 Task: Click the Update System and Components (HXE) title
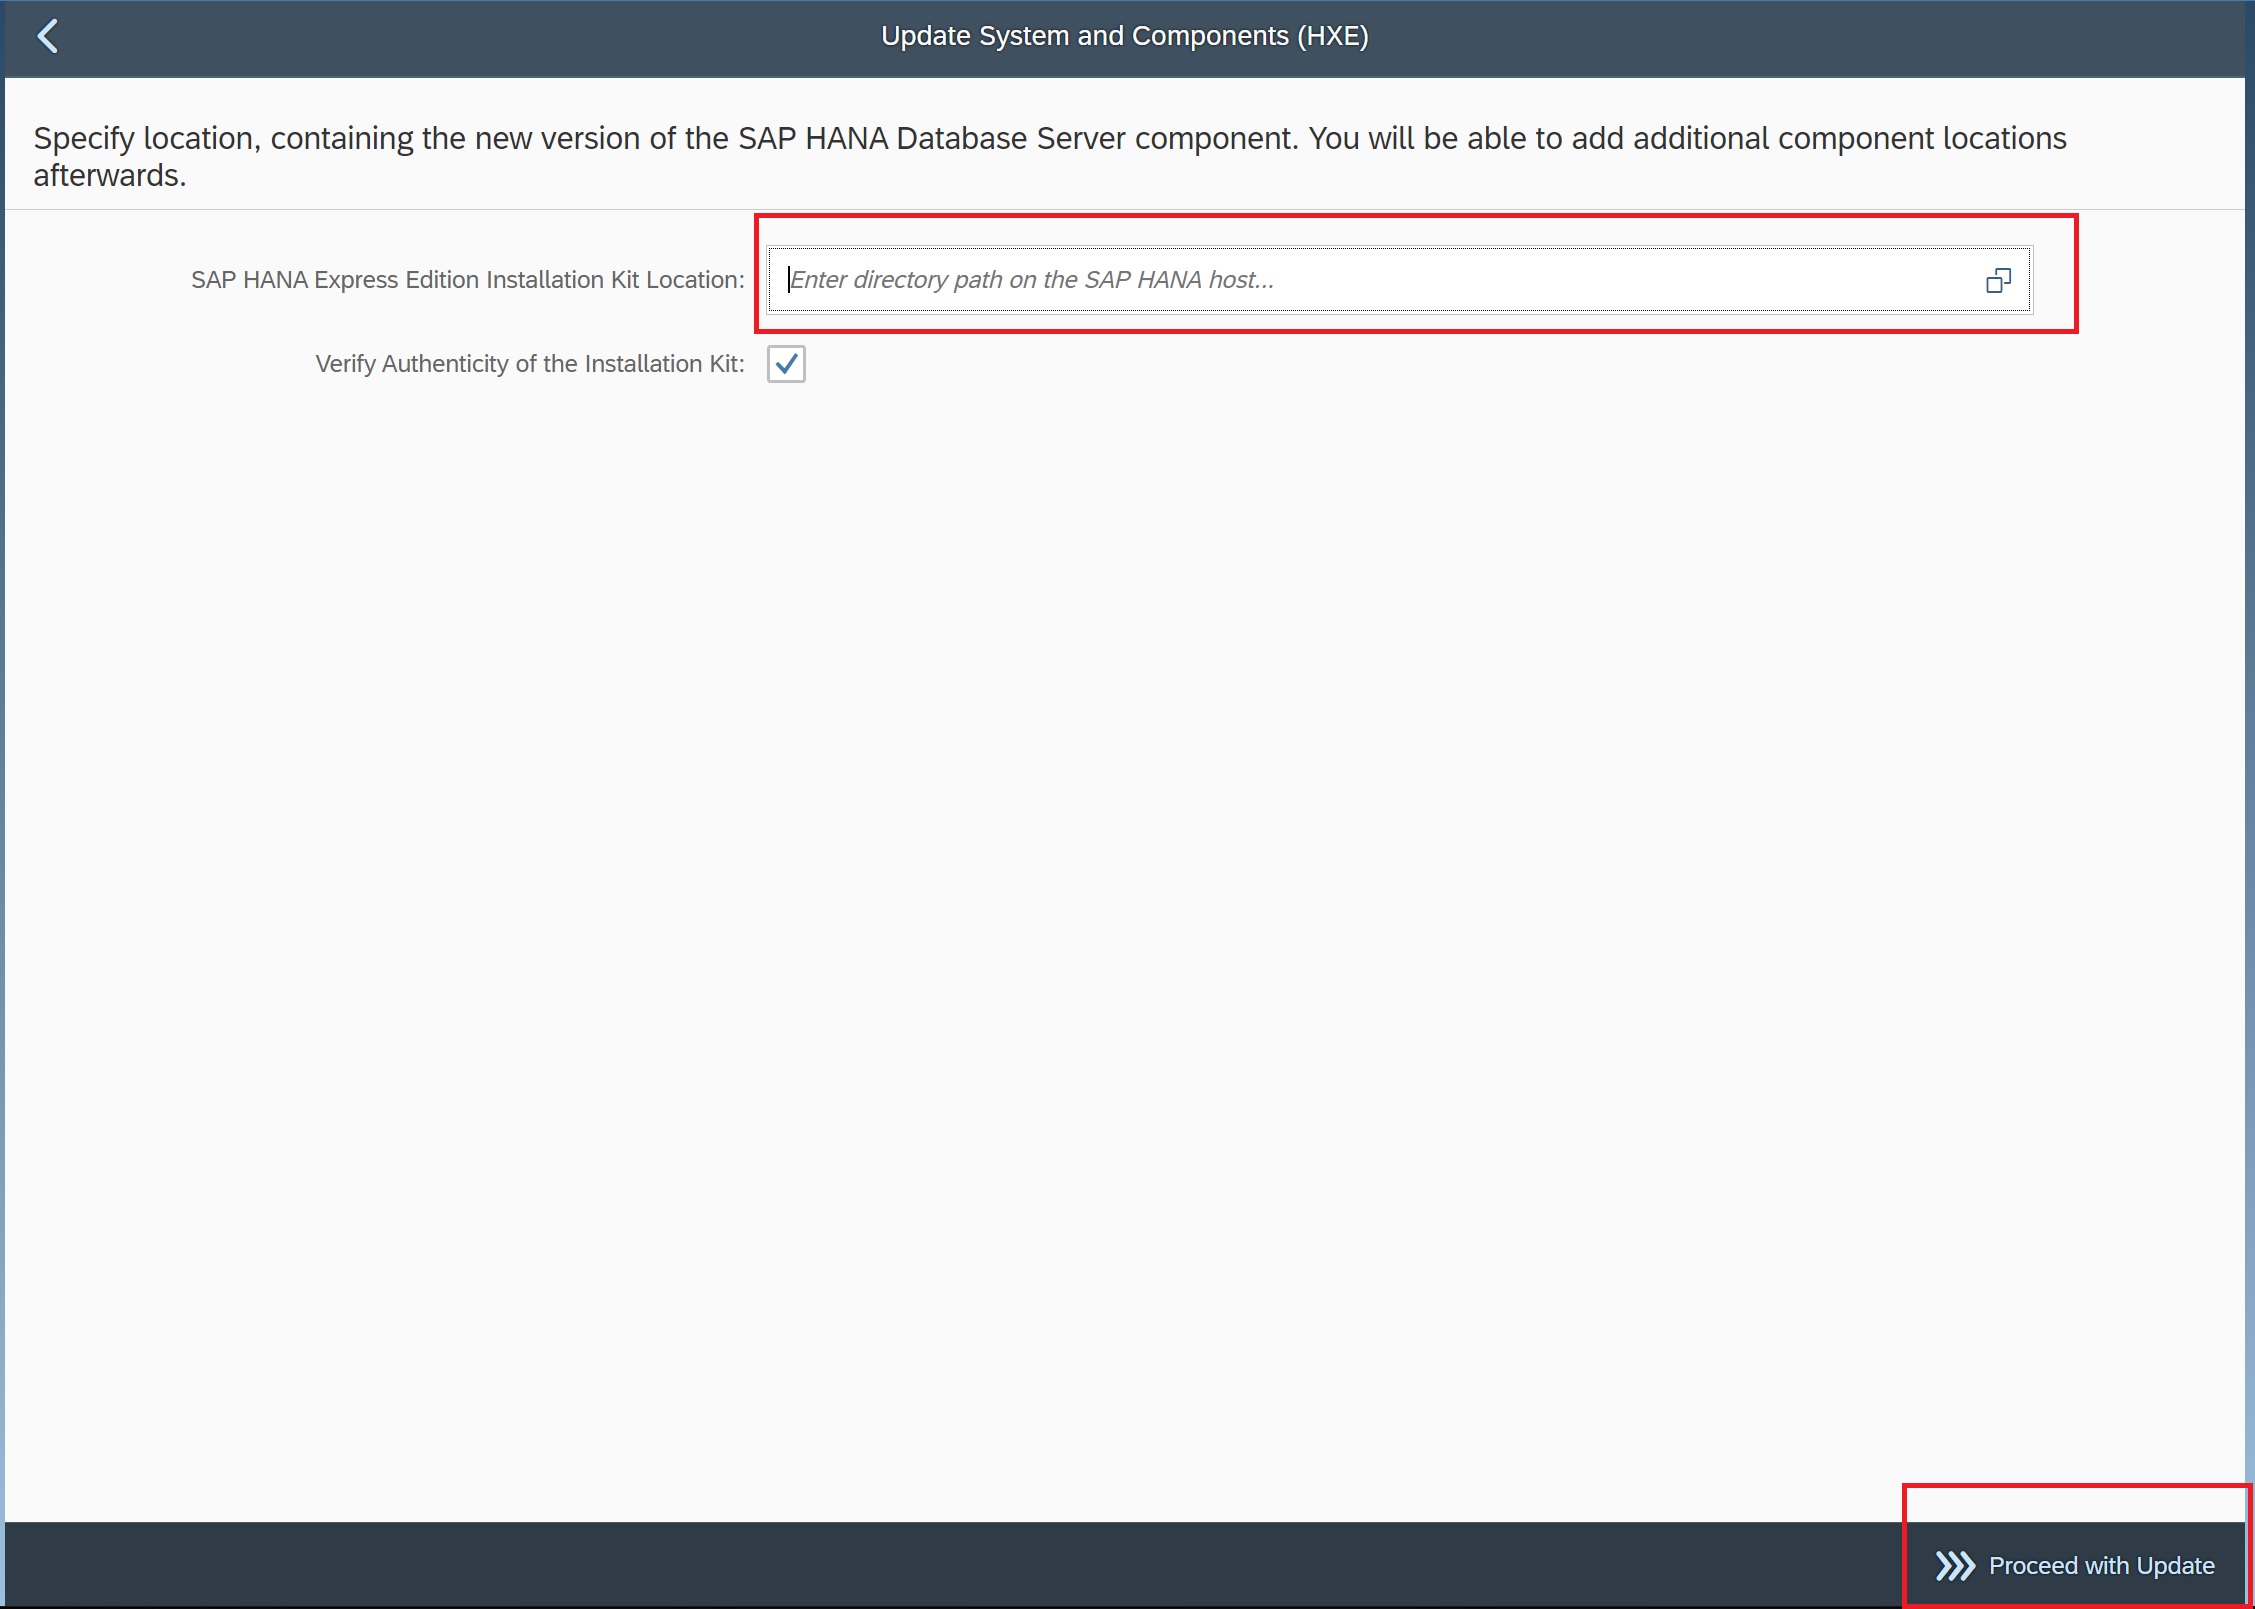coord(1124,36)
